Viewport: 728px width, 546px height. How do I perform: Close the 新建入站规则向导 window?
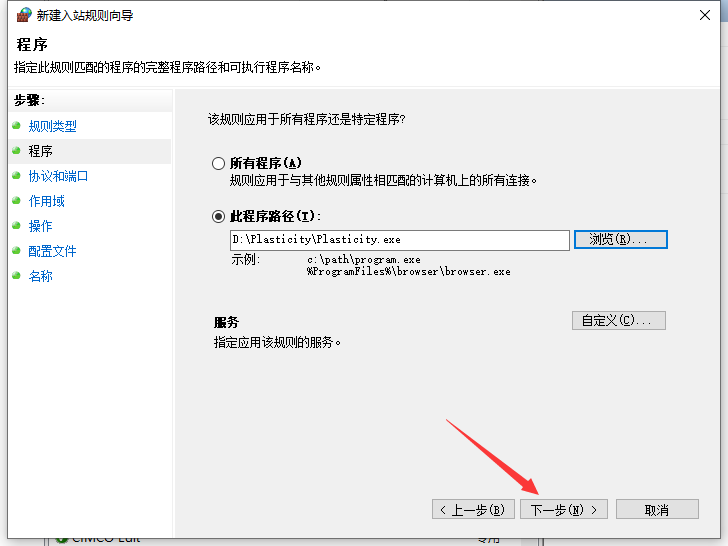[704, 16]
